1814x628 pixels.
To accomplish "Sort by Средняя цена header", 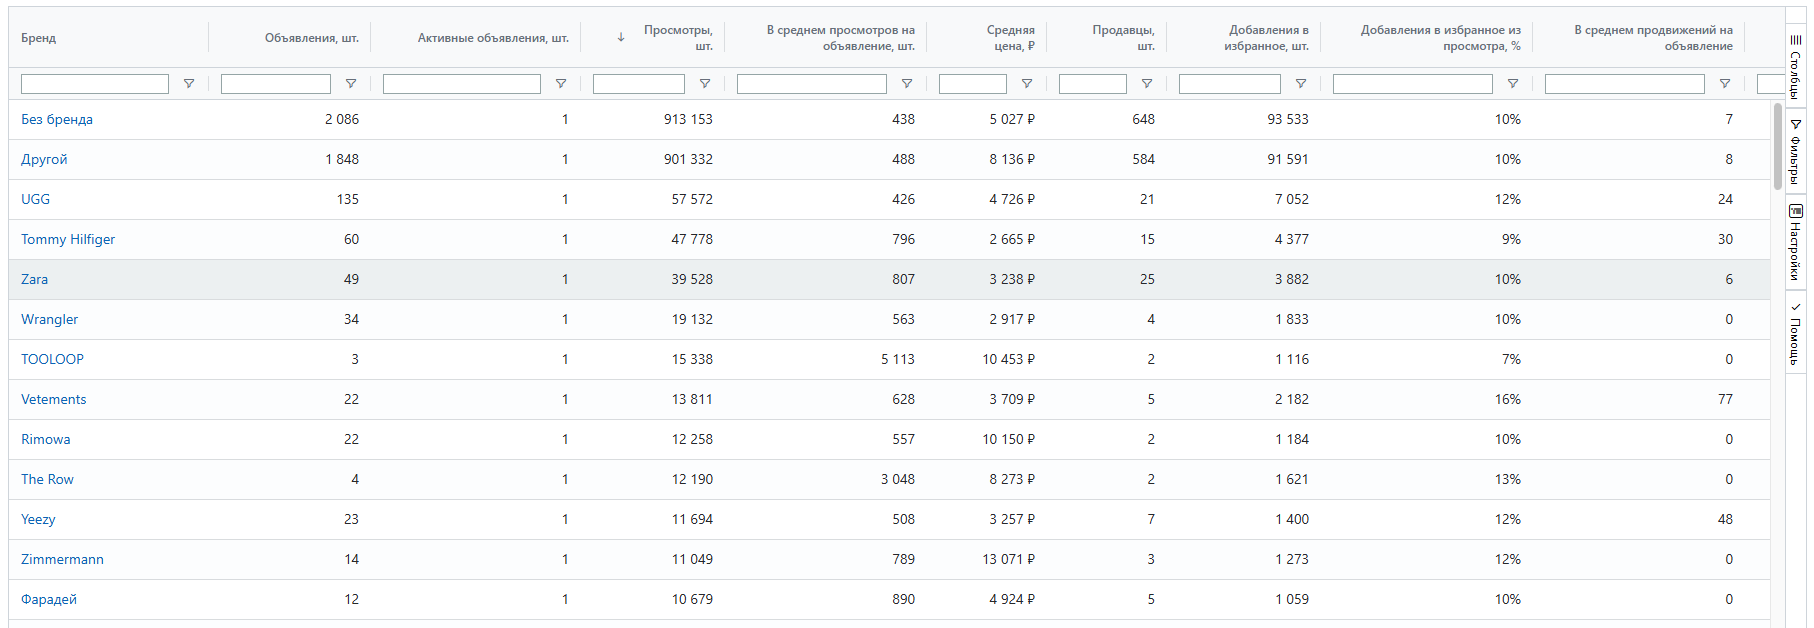I will [x=1011, y=38].
